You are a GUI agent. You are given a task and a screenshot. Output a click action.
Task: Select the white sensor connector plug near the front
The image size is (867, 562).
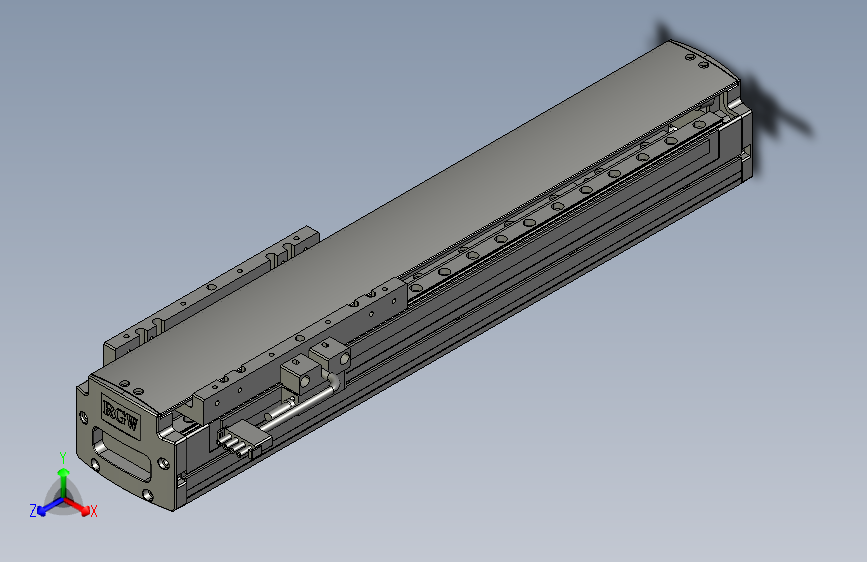[x=245, y=439]
